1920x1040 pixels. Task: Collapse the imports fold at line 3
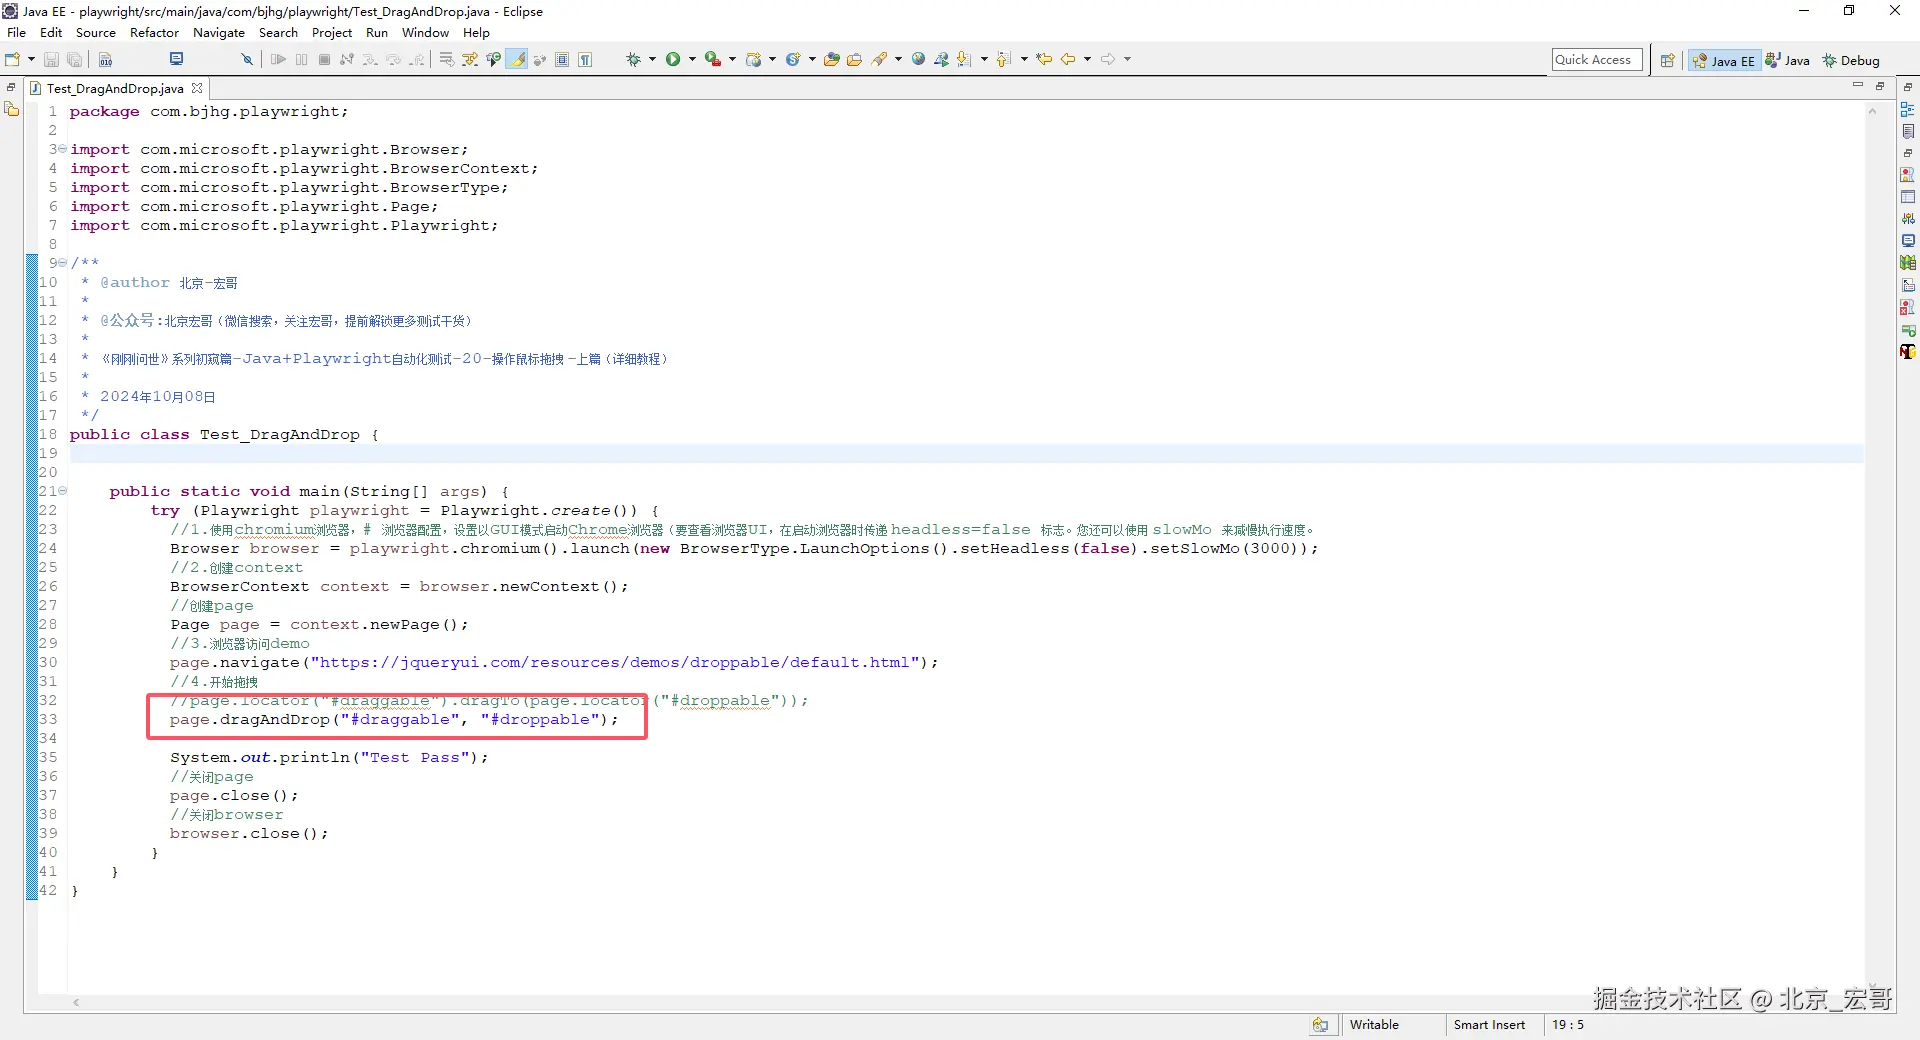pos(62,149)
